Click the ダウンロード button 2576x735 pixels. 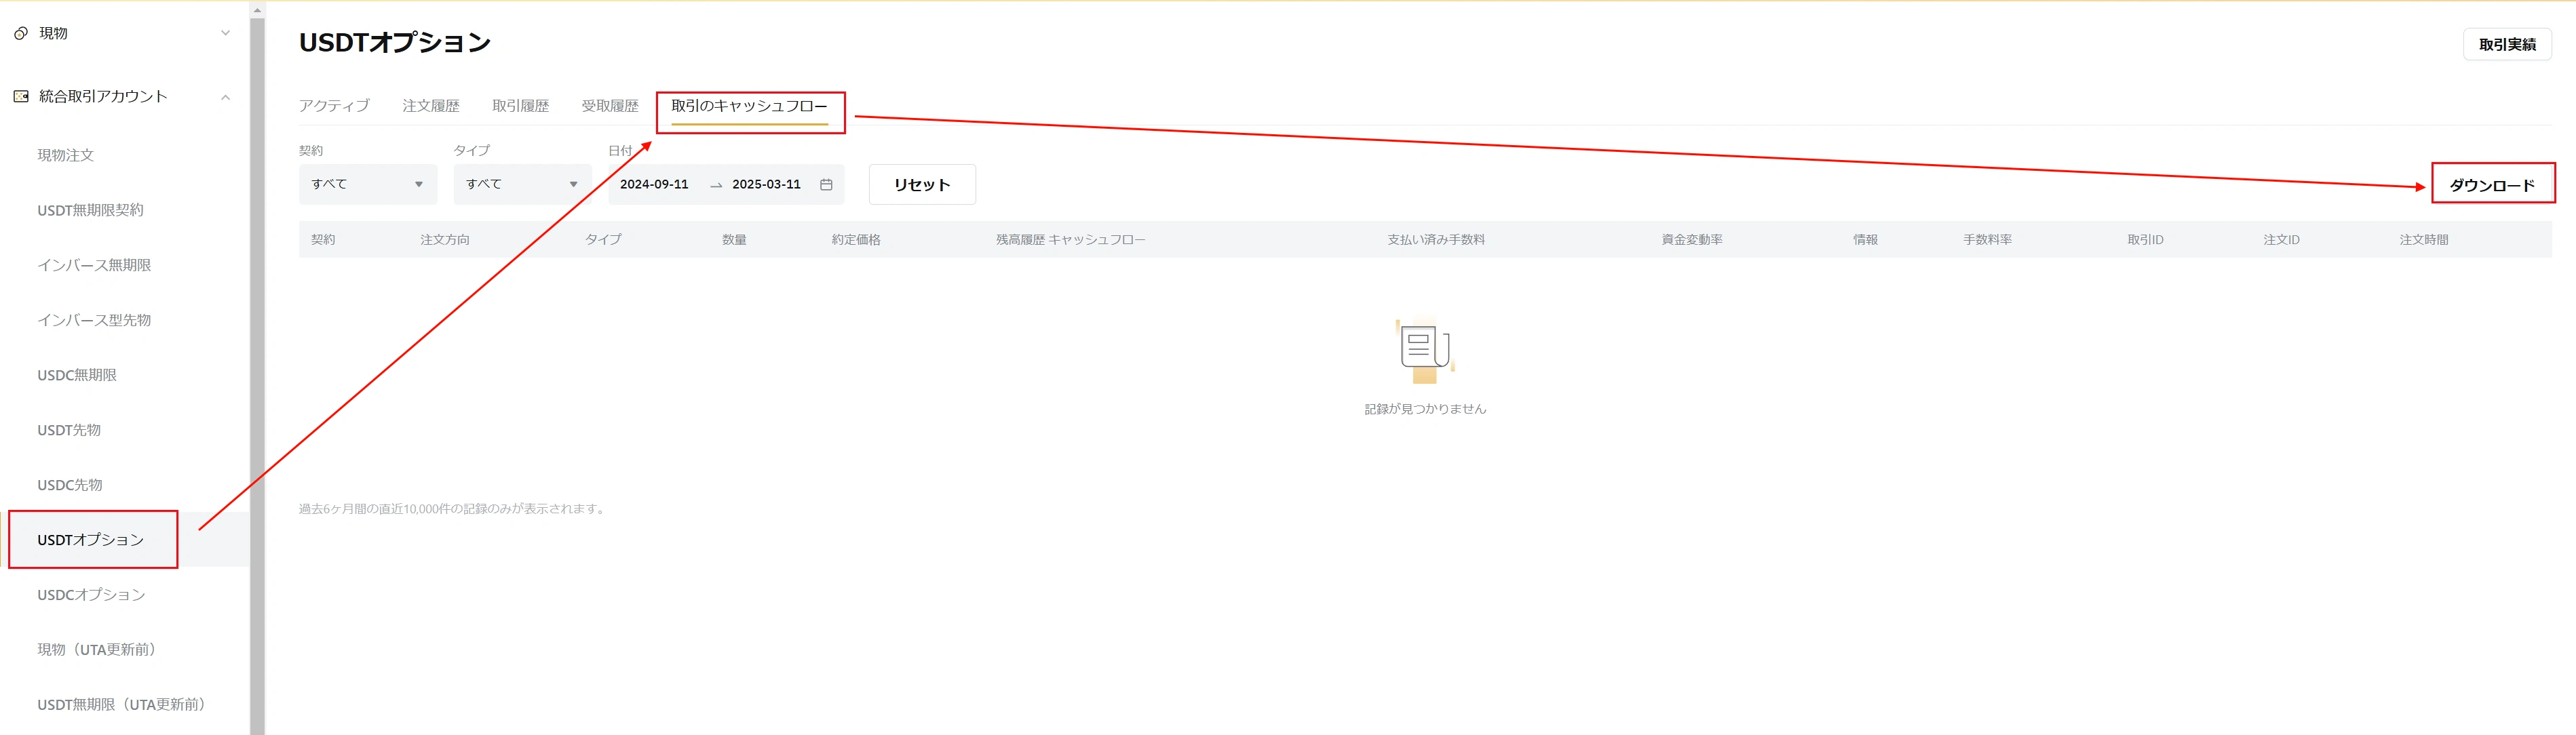pyautogui.click(x=2492, y=184)
